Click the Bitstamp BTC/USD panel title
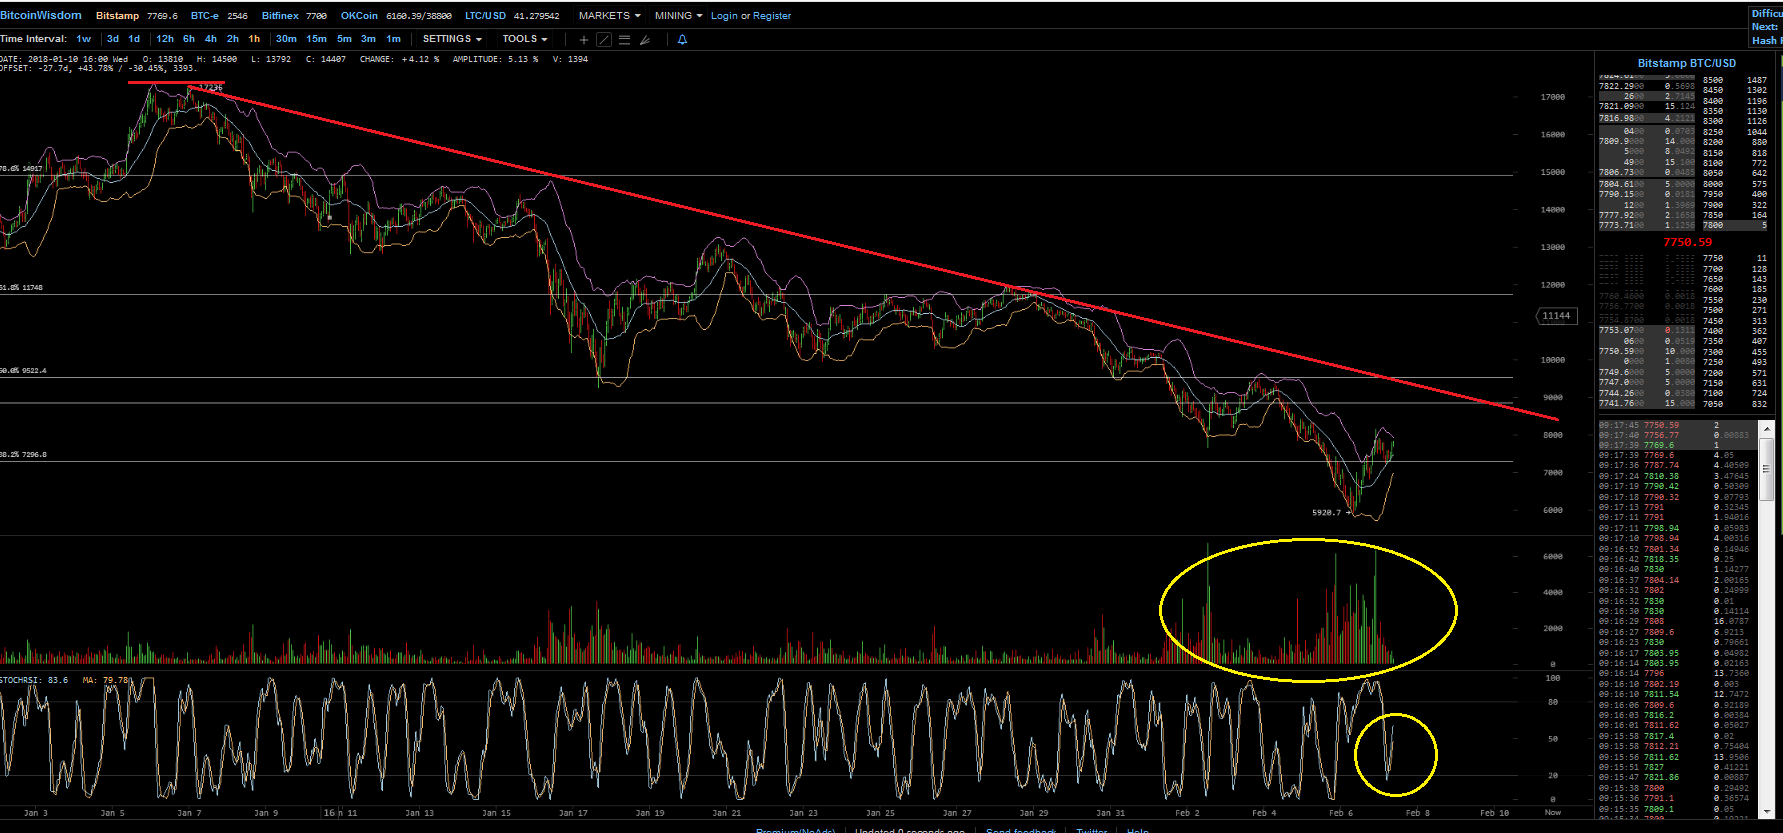Viewport: 1783px width, 833px height. [x=1687, y=63]
